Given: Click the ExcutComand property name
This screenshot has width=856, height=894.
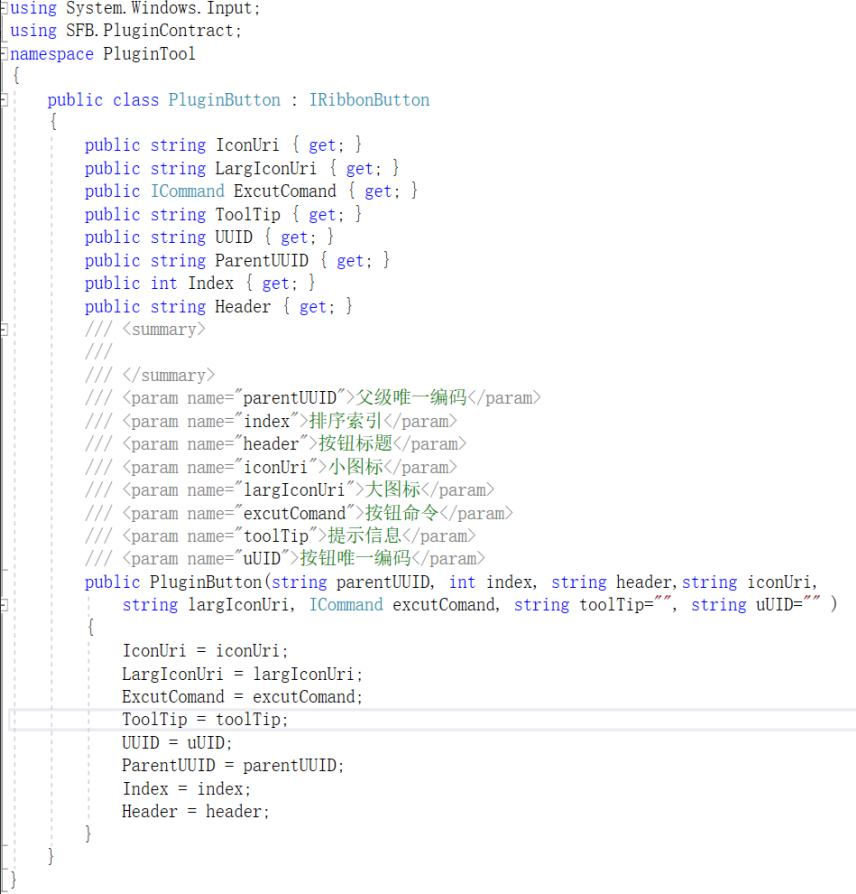Looking at the screenshot, I should click(x=285, y=192).
